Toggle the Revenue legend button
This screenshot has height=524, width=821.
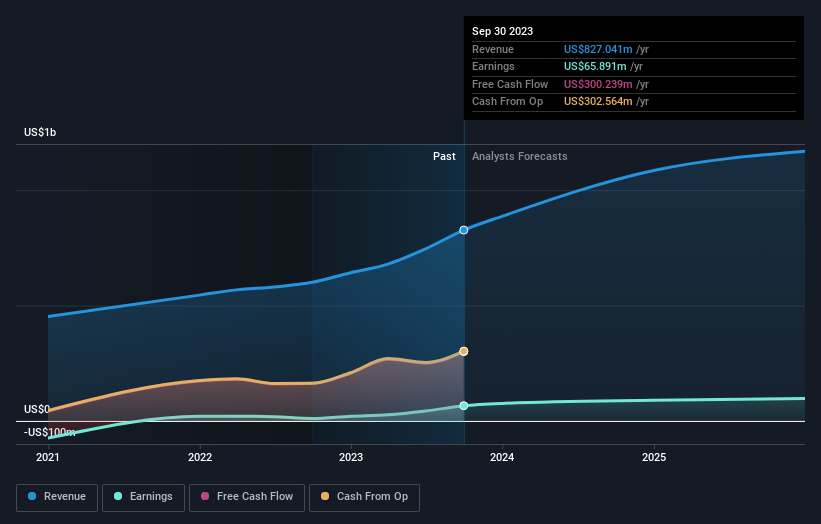tap(57, 497)
